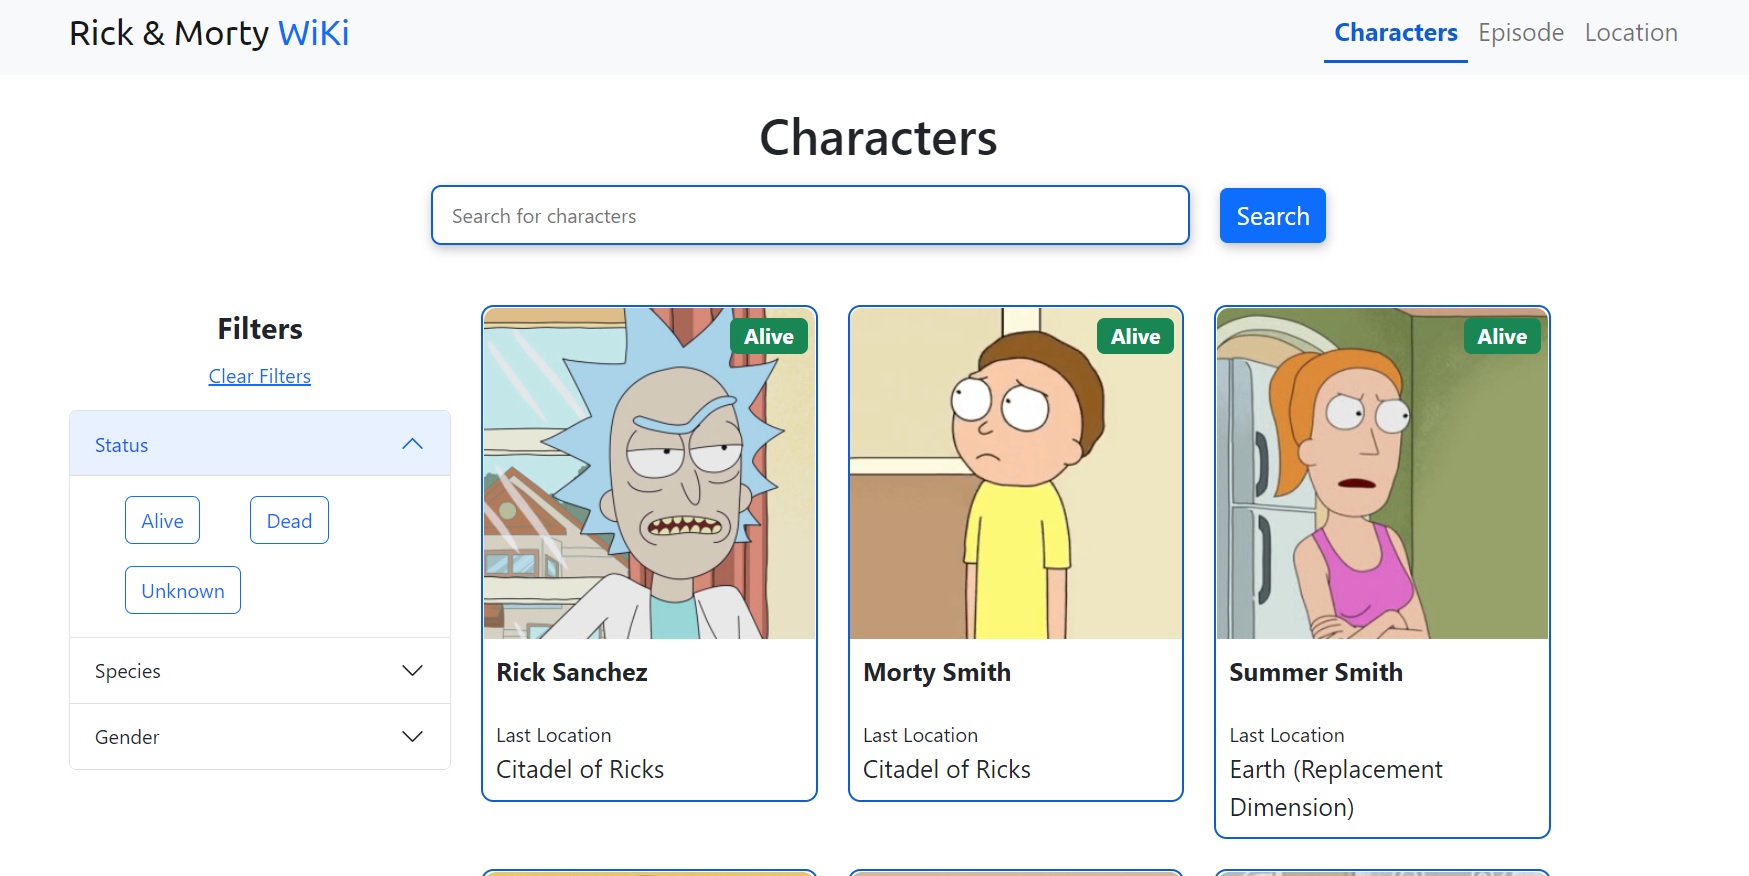The image size is (1749, 876).
Task: Open the Location nav tab
Action: [x=1631, y=33]
